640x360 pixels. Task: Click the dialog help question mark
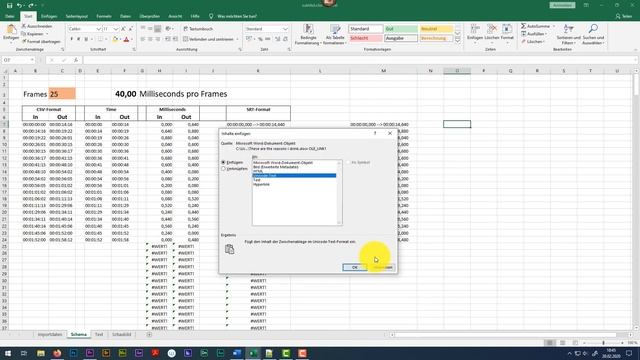pos(375,133)
